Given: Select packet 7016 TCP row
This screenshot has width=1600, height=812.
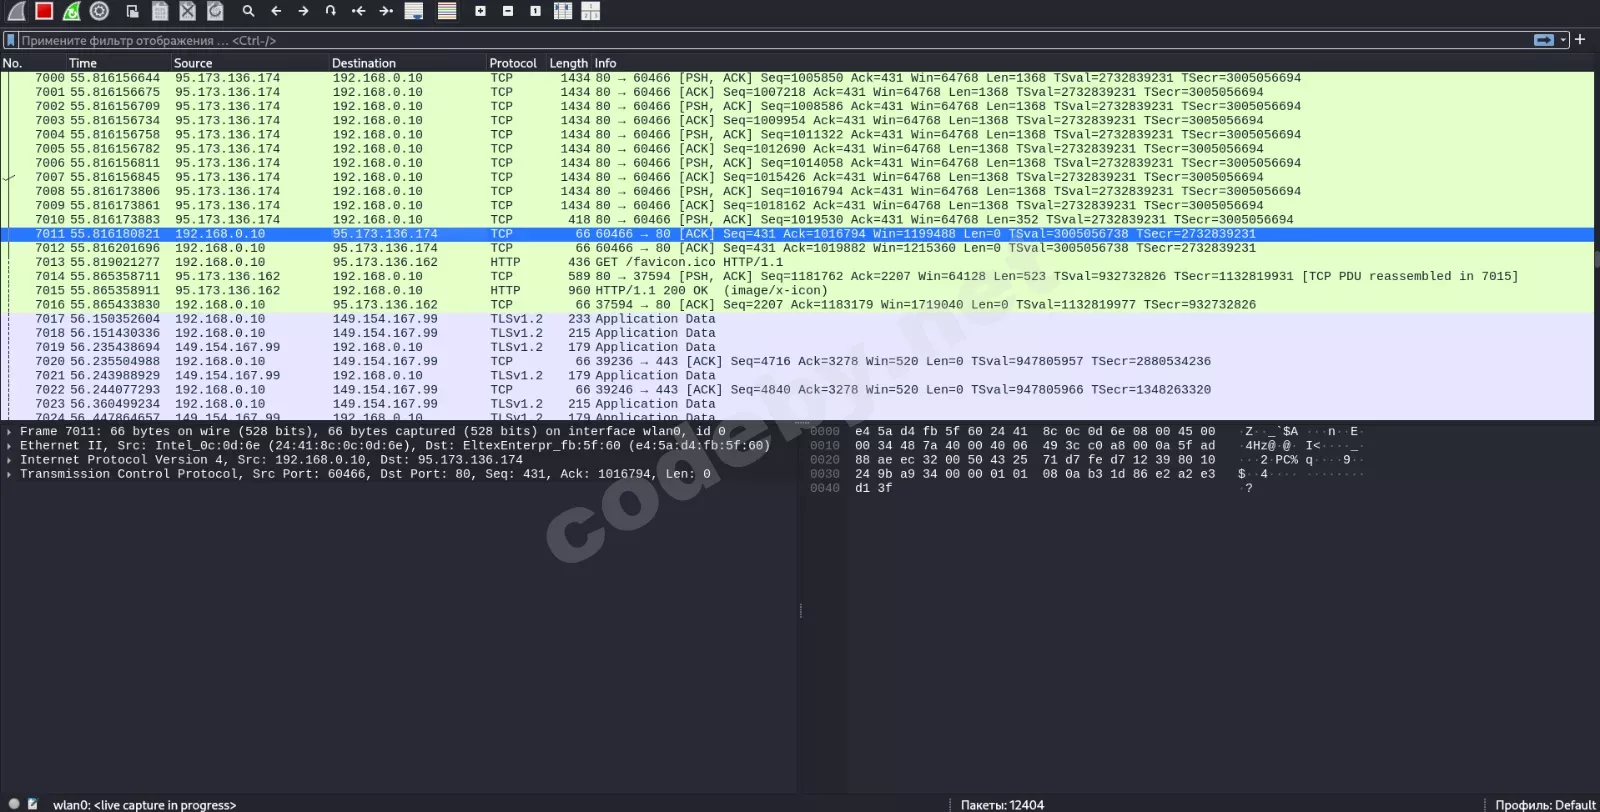Looking at the screenshot, I should click(797, 305).
